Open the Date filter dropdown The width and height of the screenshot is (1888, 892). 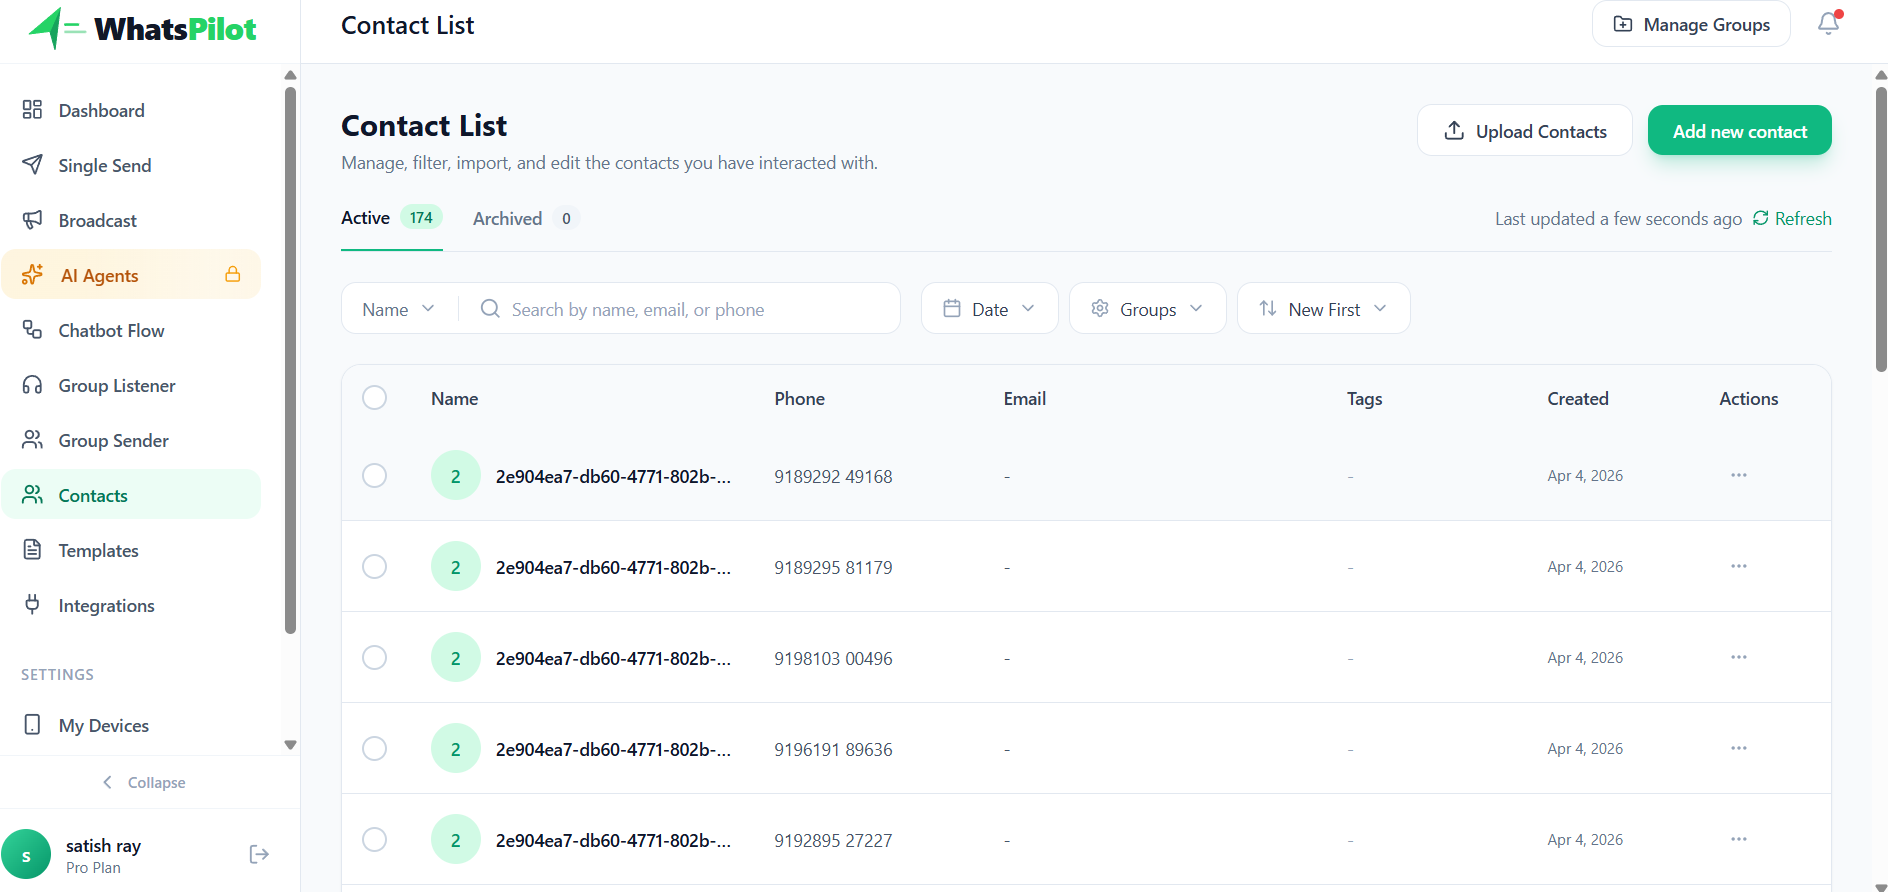click(x=989, y=308)
